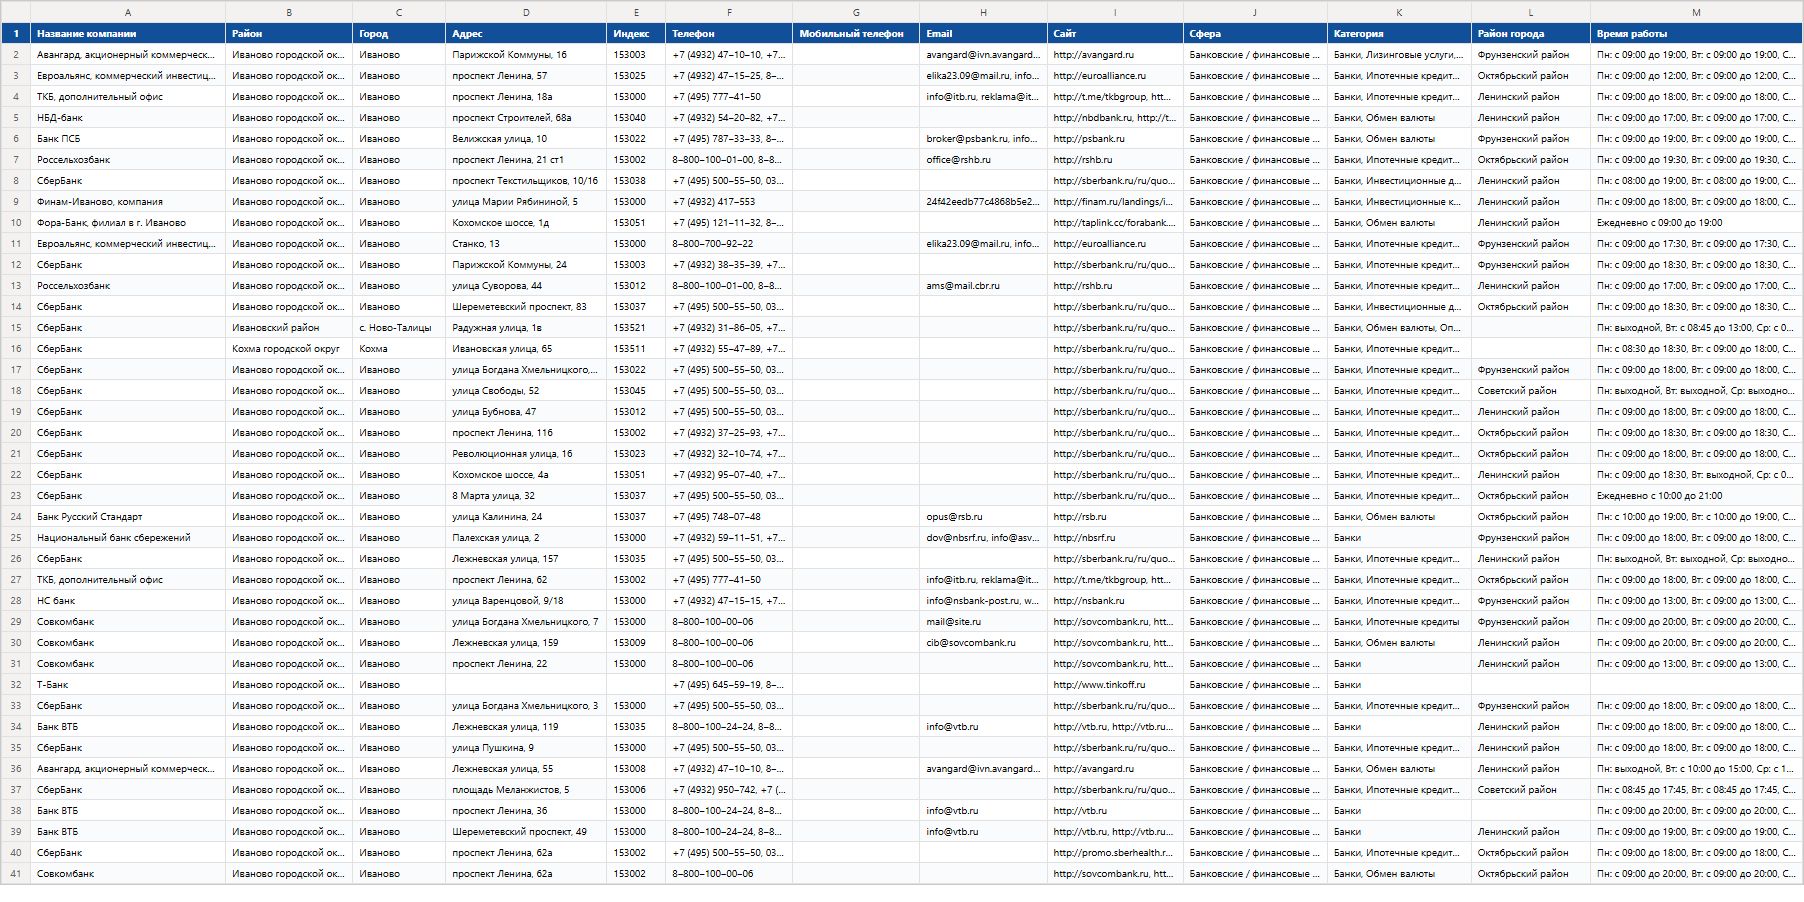Viewport: 1804px width, 902px height.
Task: Click address 'Шереметевский проспект, 83'
Action: tap(526, 306)
